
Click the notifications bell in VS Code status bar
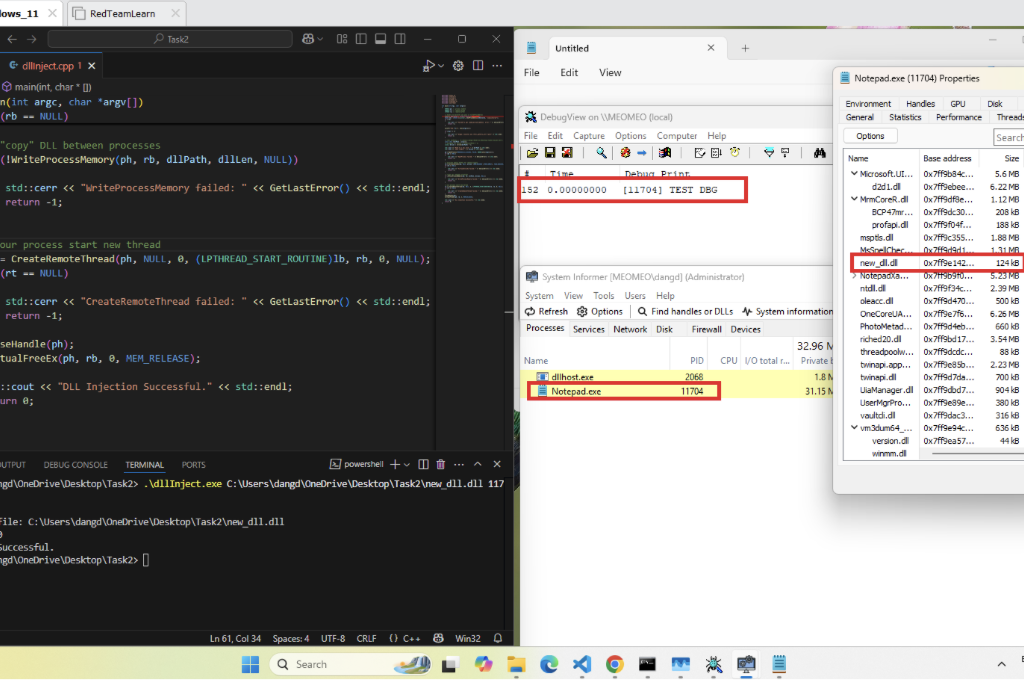[x=500, y=638]
